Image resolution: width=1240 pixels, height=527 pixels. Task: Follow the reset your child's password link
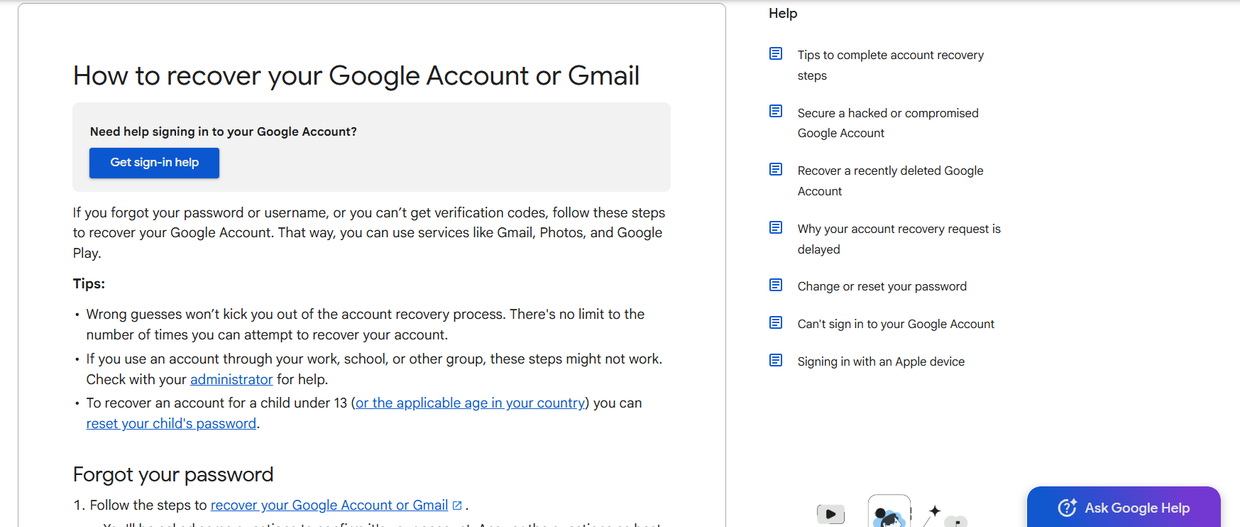pyautogui.click(x=172, y=424)
